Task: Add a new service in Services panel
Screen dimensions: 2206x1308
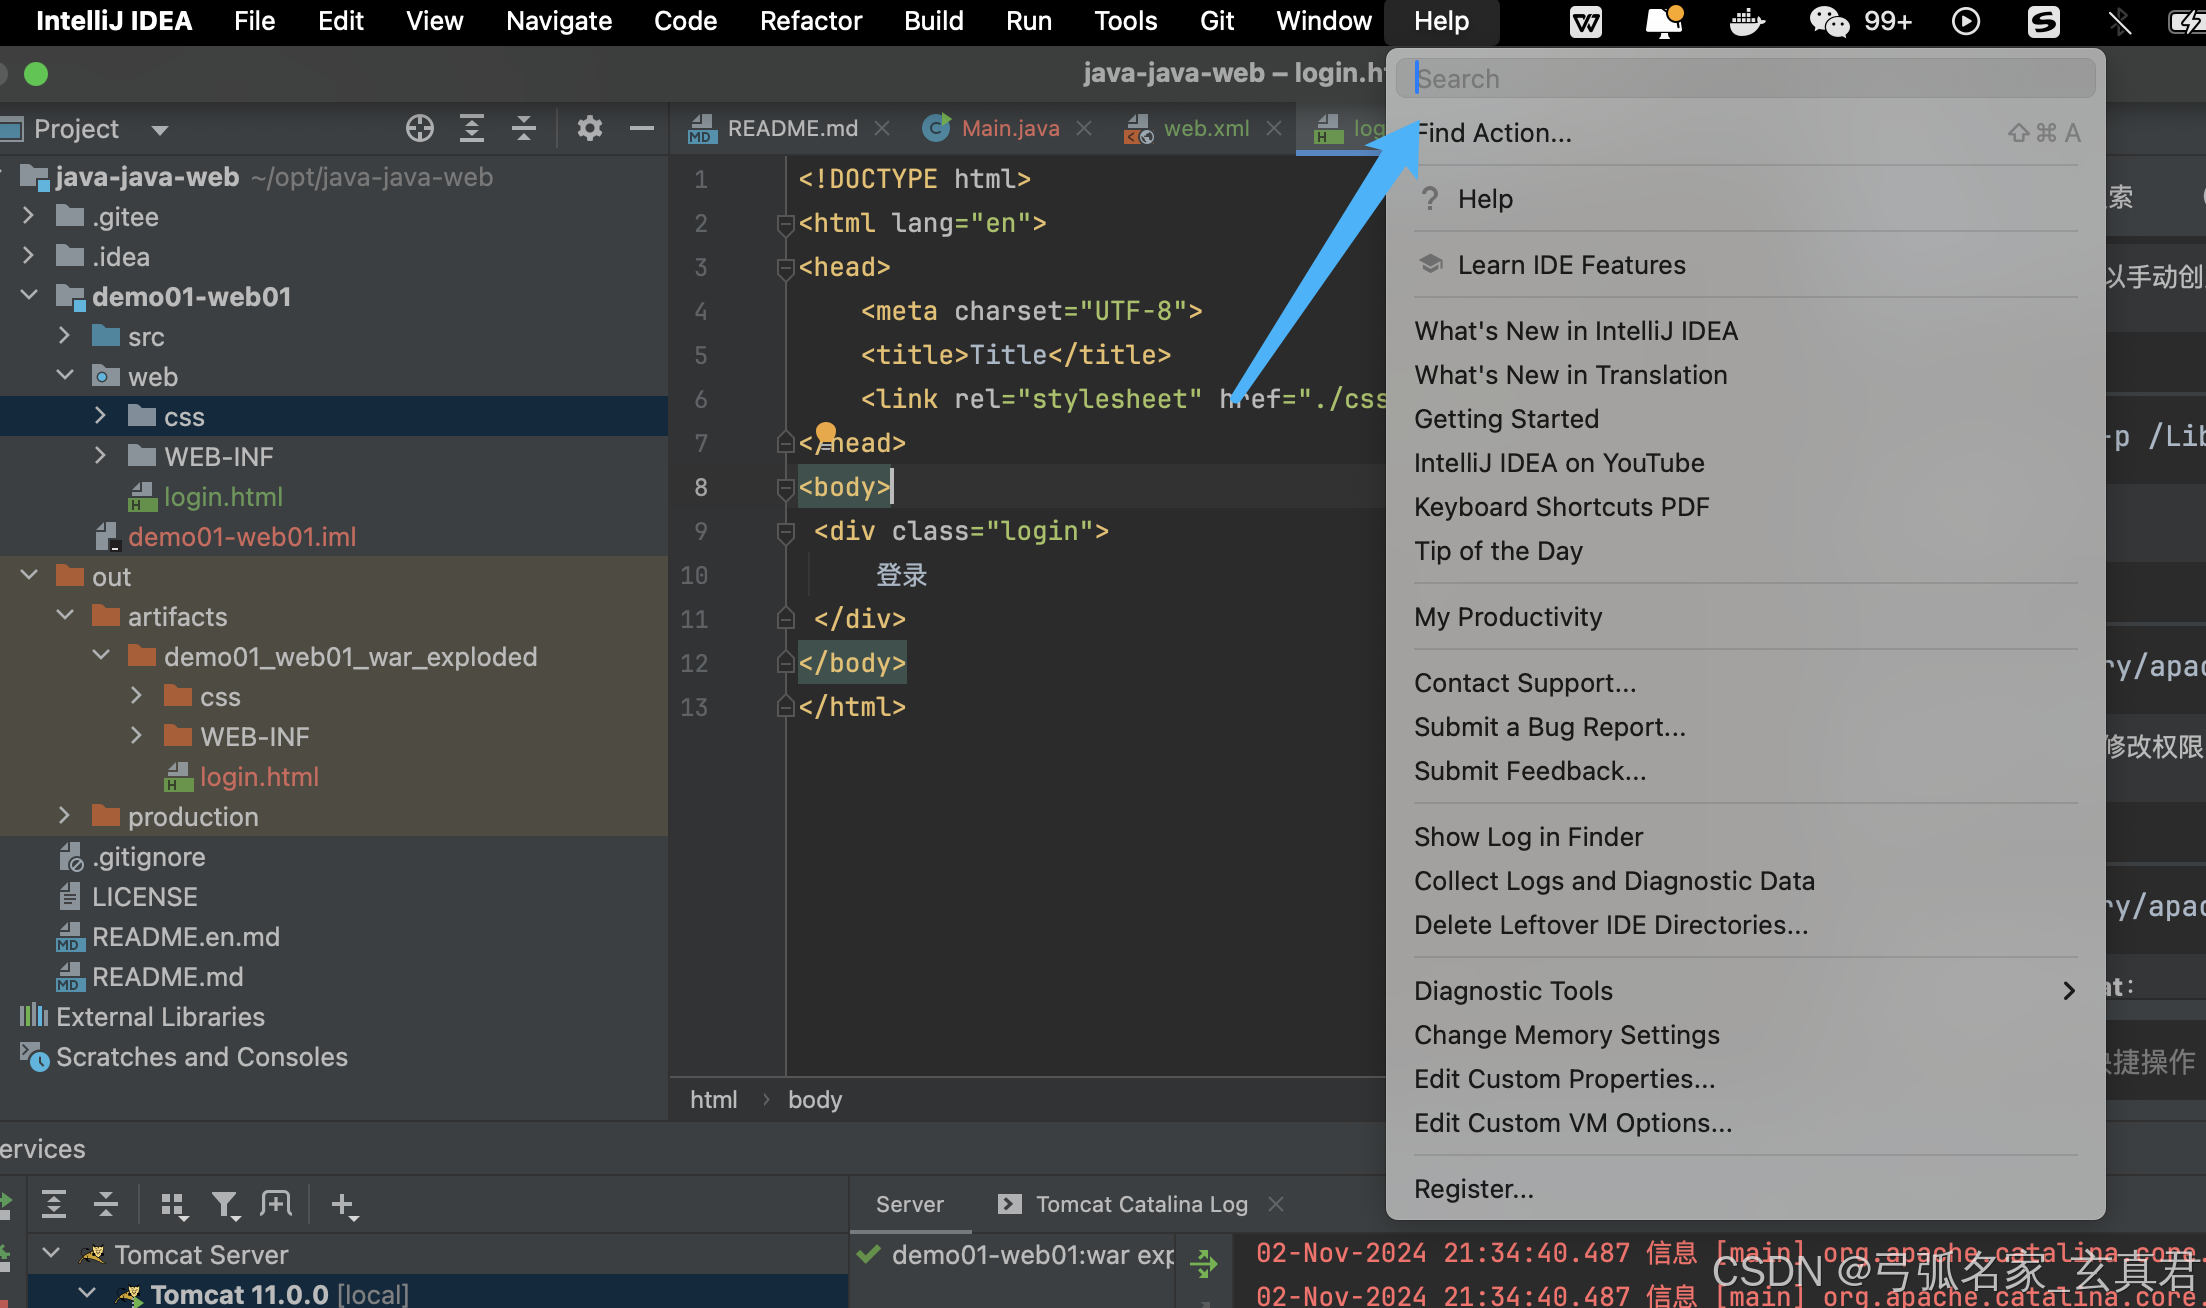Action: coord(344,1204)
